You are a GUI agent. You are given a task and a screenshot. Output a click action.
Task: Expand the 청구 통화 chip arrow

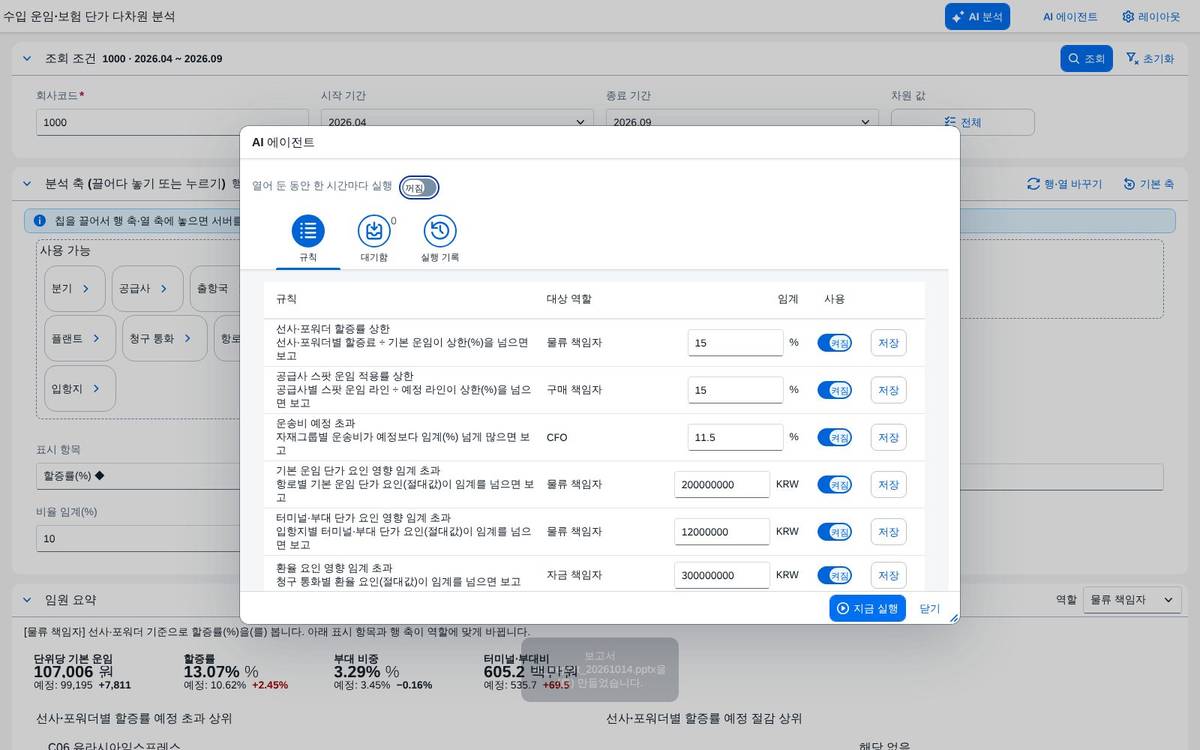click(x=187, y=338)
